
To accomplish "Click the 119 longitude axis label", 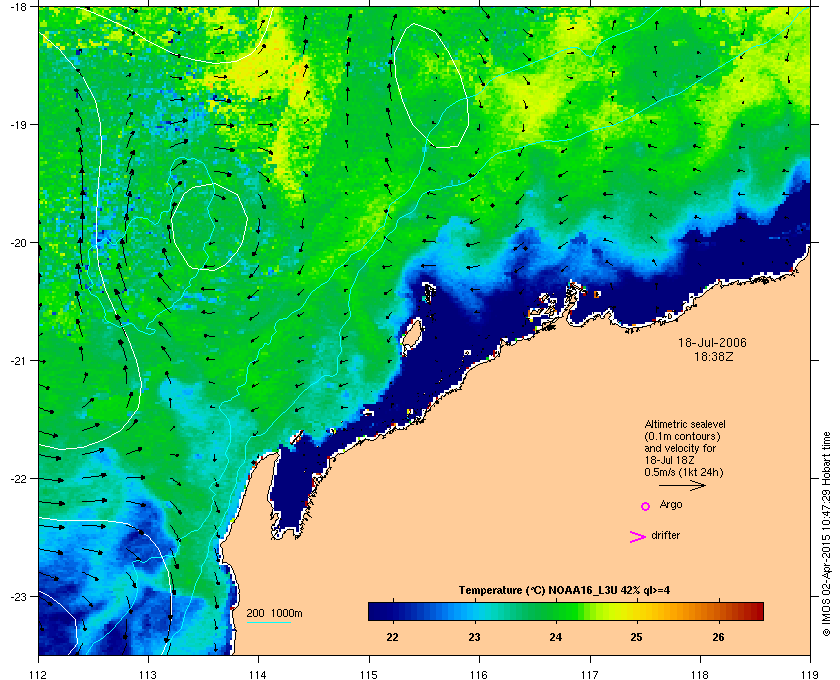I will tap(810, 674).
